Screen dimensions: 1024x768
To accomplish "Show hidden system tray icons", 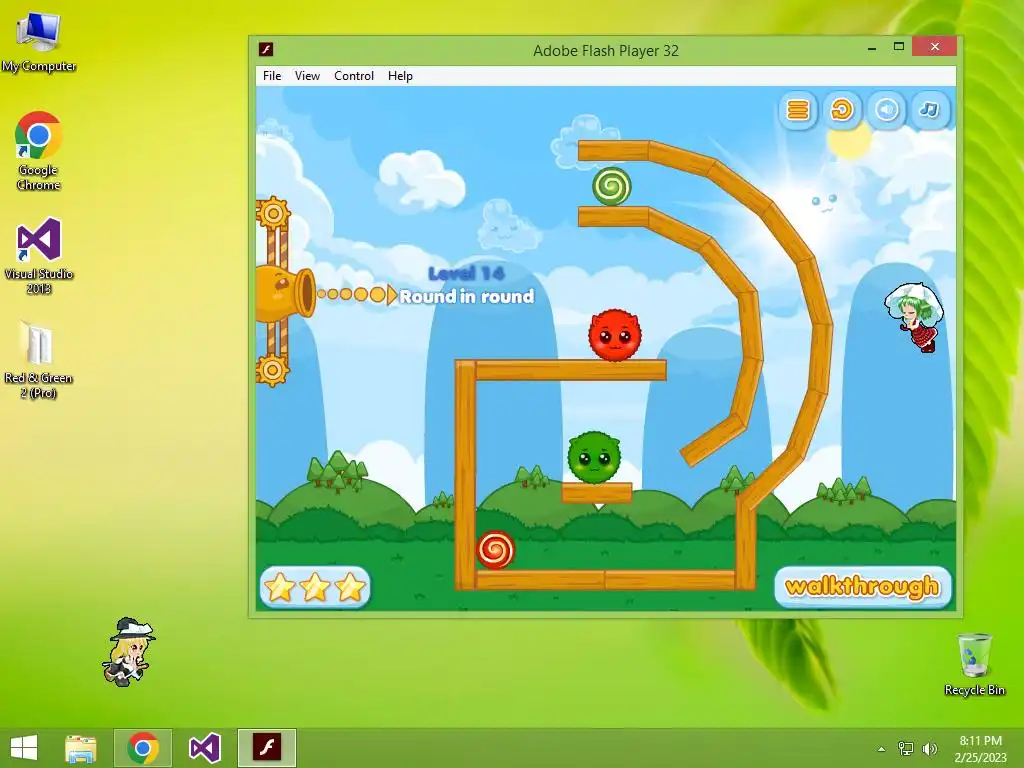I will [882, 749].
